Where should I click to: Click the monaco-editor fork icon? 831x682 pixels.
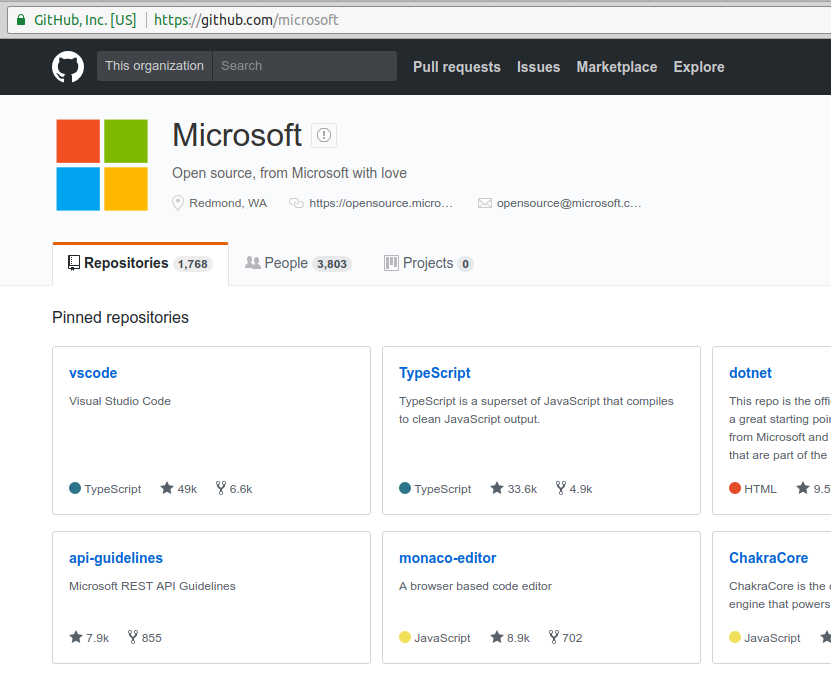coord(554,636)
